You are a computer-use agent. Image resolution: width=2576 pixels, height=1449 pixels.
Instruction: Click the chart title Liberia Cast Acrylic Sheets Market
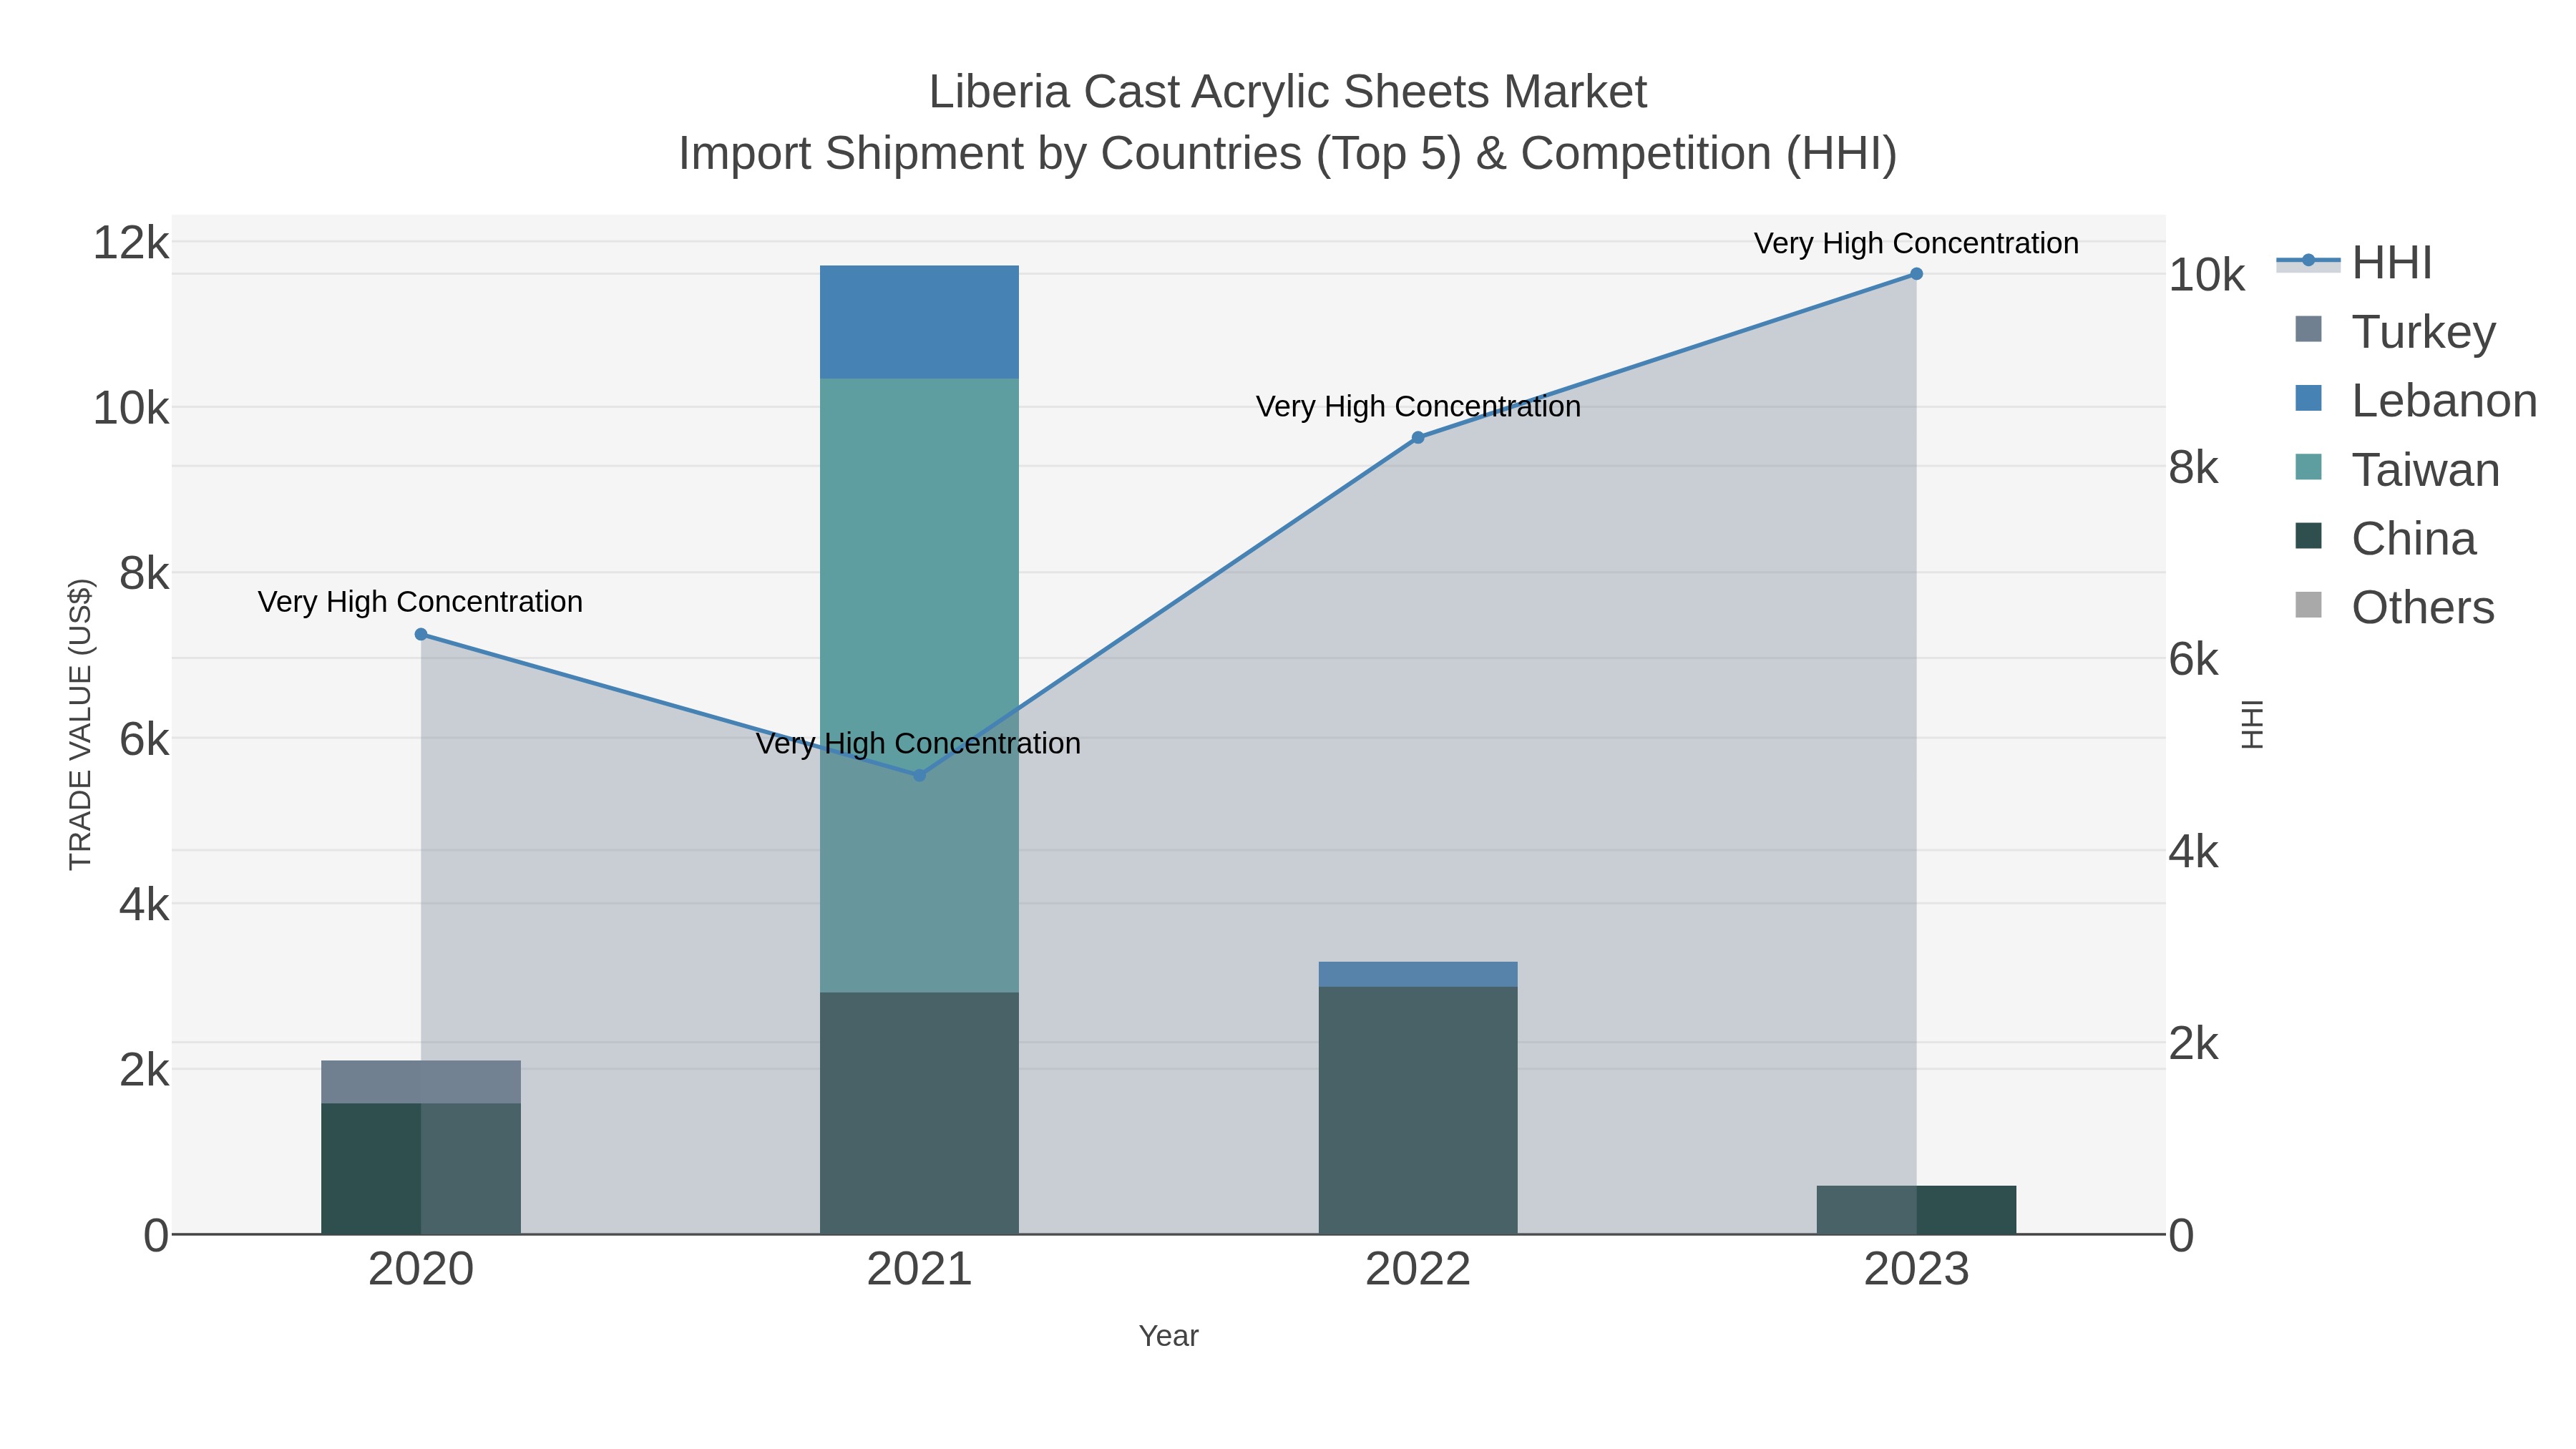point(1288,92)
